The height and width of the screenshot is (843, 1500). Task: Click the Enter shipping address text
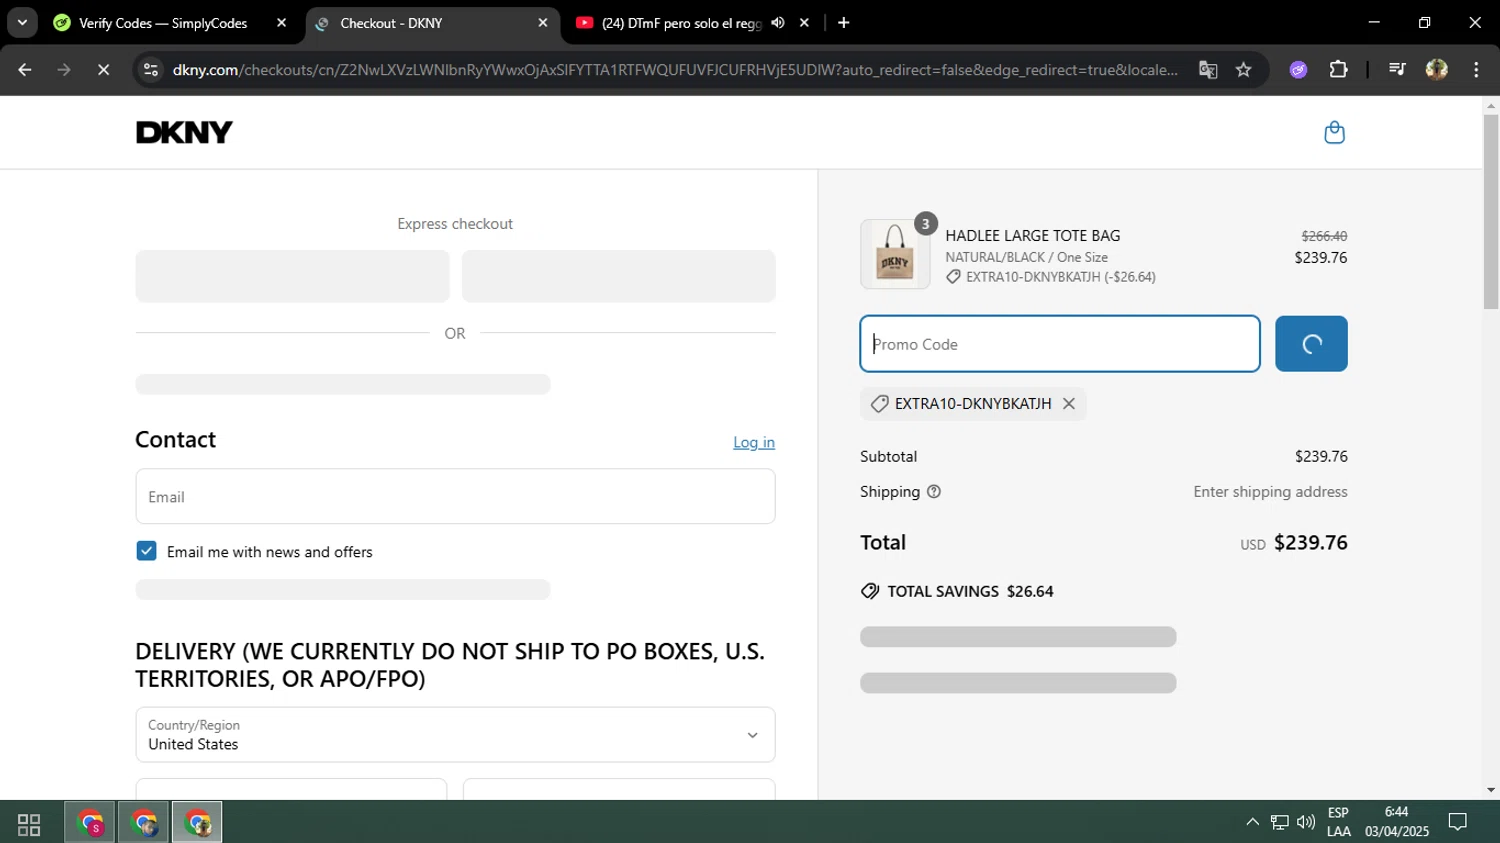point(1270,492)
